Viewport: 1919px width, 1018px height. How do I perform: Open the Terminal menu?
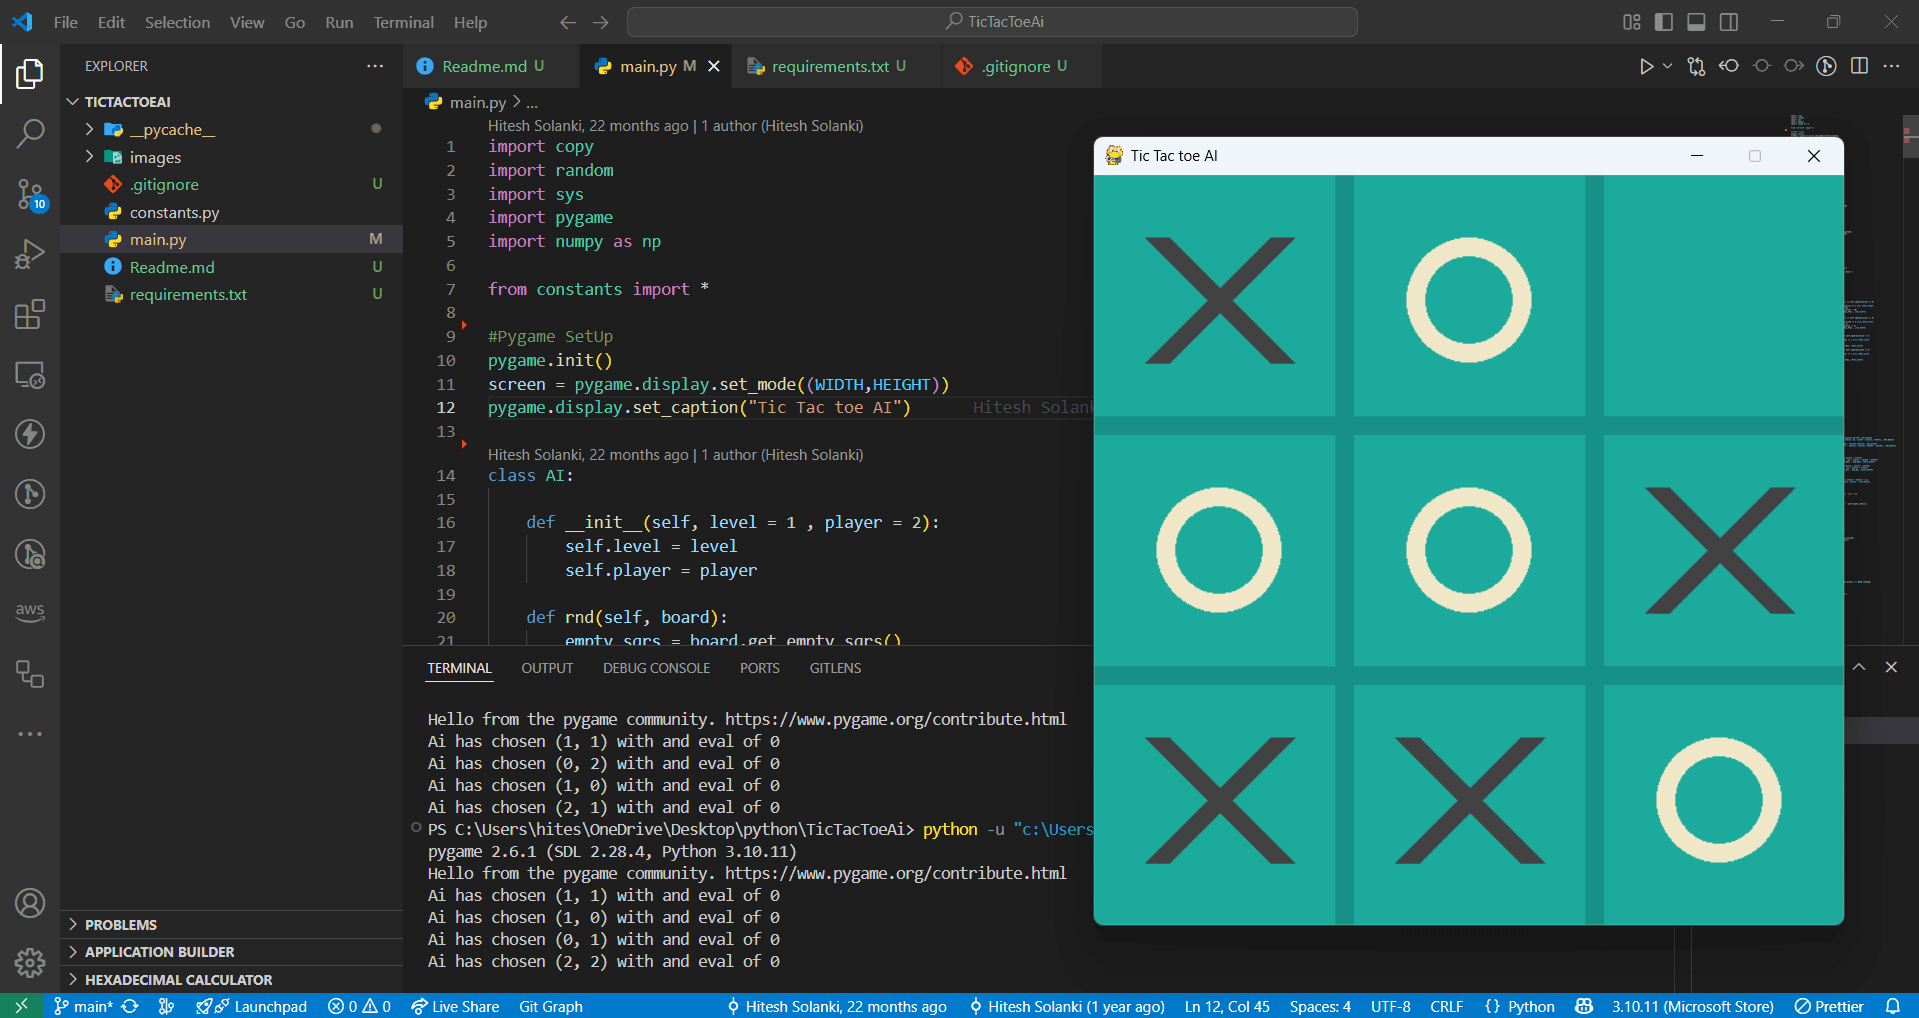pos(403,22)
